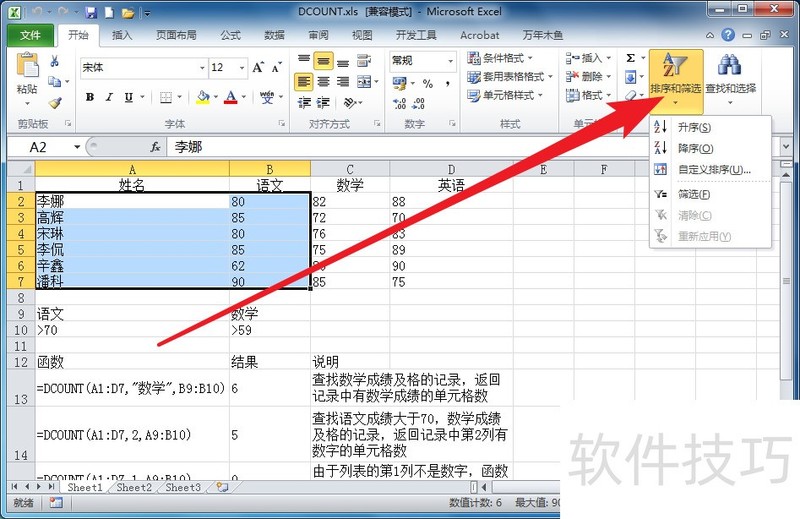Toggle align text left
Screen dimensions: 800x519
304,82
